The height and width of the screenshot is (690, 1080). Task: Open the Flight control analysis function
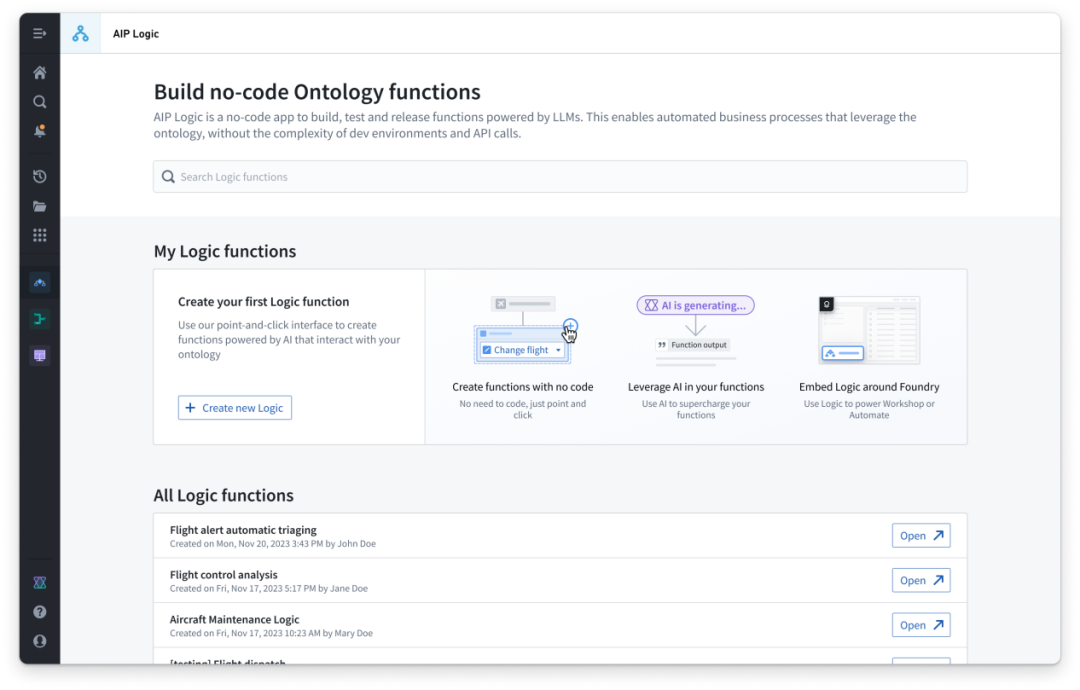coord(920,581)
